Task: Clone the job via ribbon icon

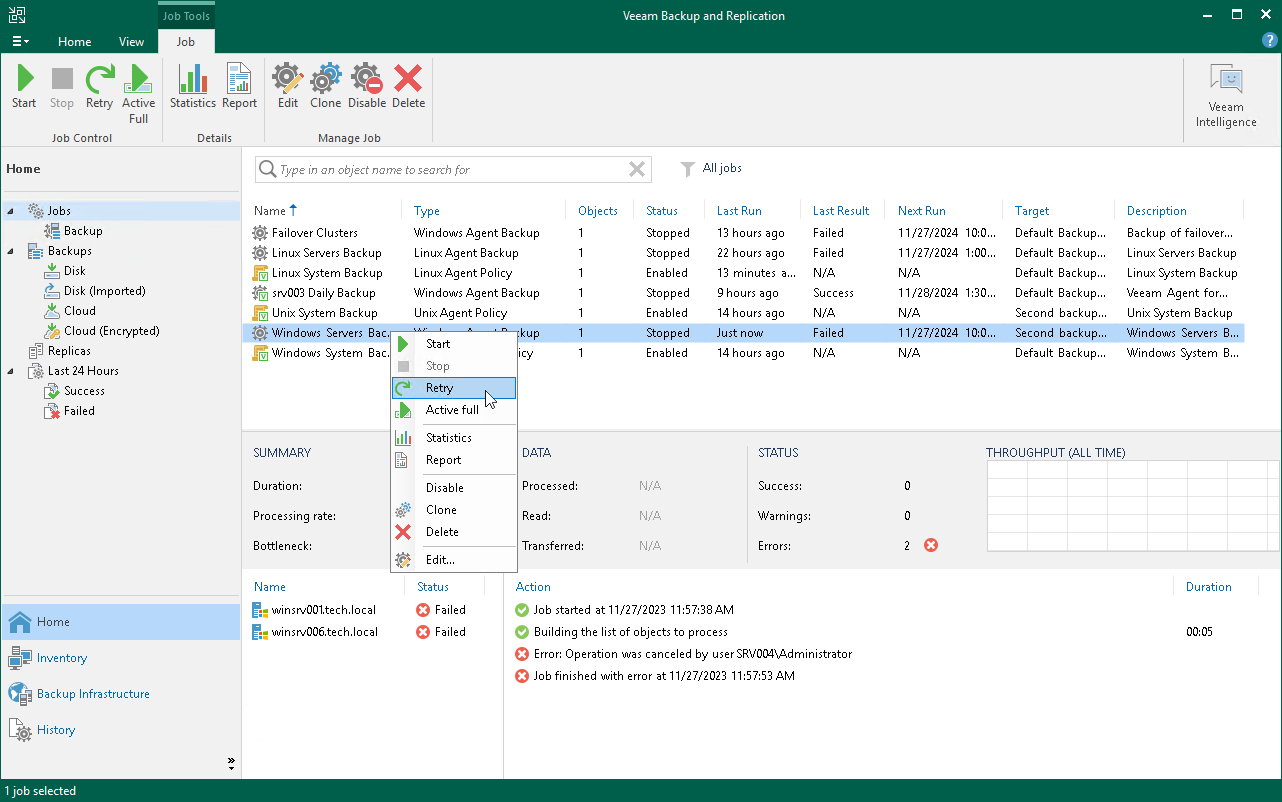Action: (326, 87)
